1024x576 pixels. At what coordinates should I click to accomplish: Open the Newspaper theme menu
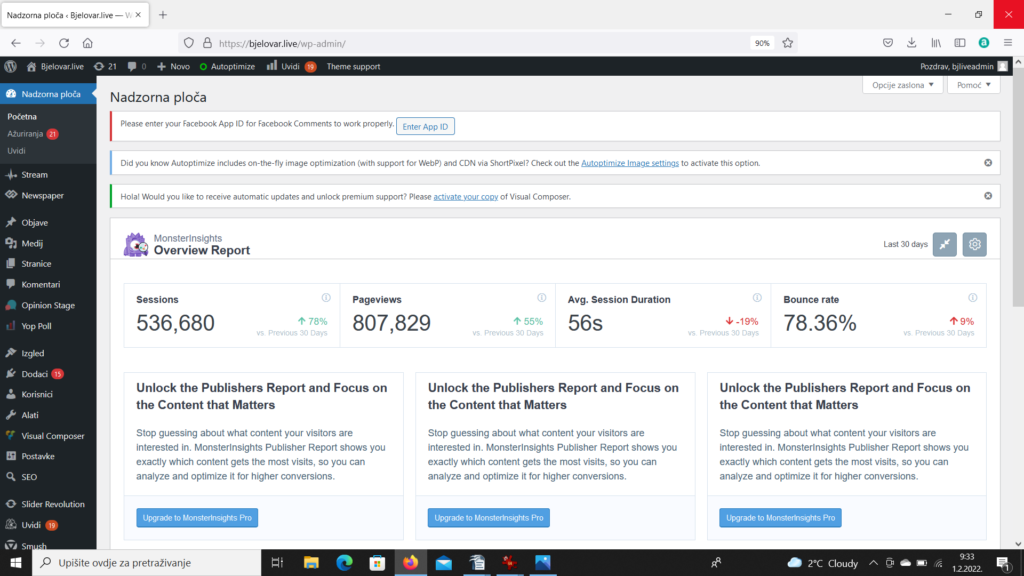coord(48,195)
